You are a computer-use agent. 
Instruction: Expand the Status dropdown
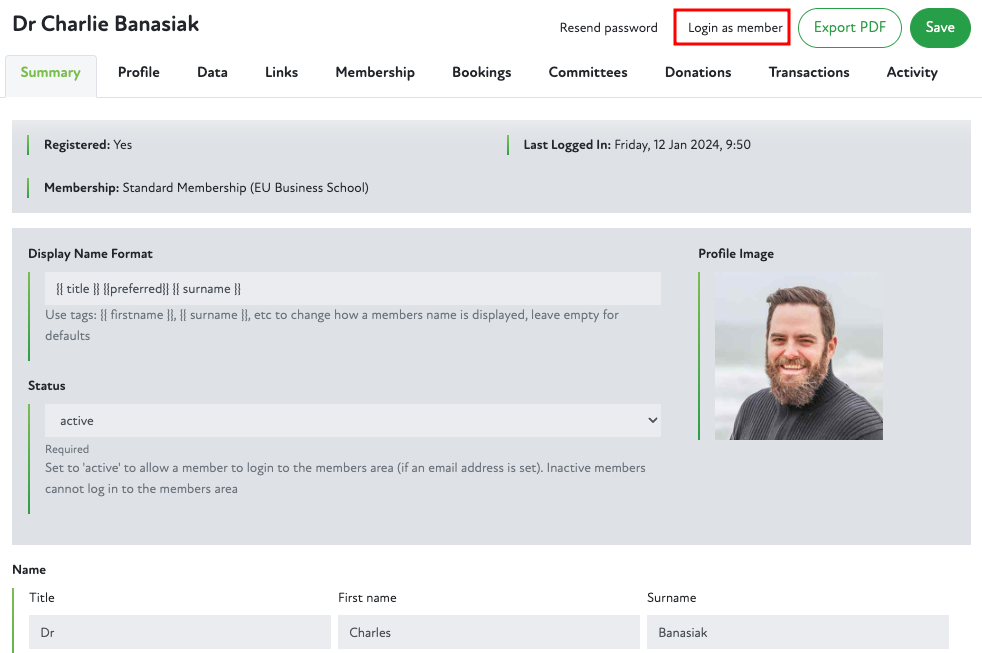[352, 421]
